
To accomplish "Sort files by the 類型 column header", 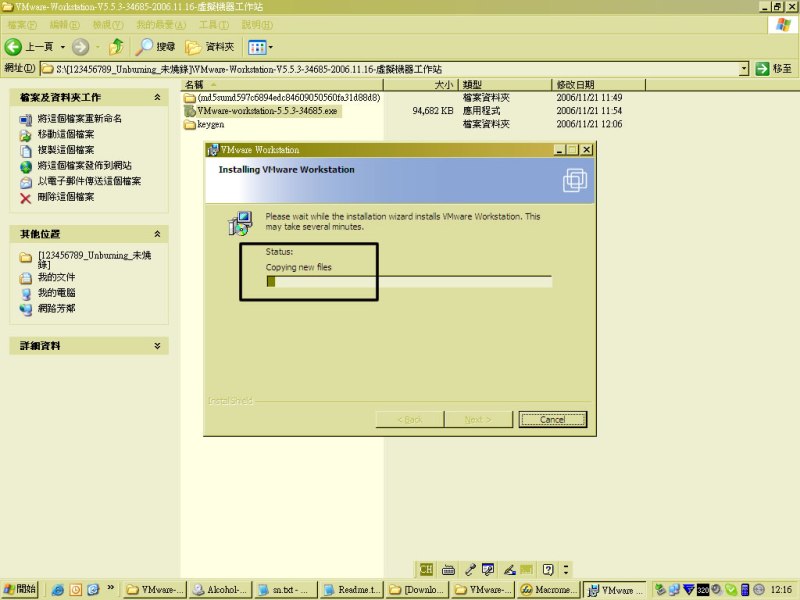I will click(x=506, y=85).
